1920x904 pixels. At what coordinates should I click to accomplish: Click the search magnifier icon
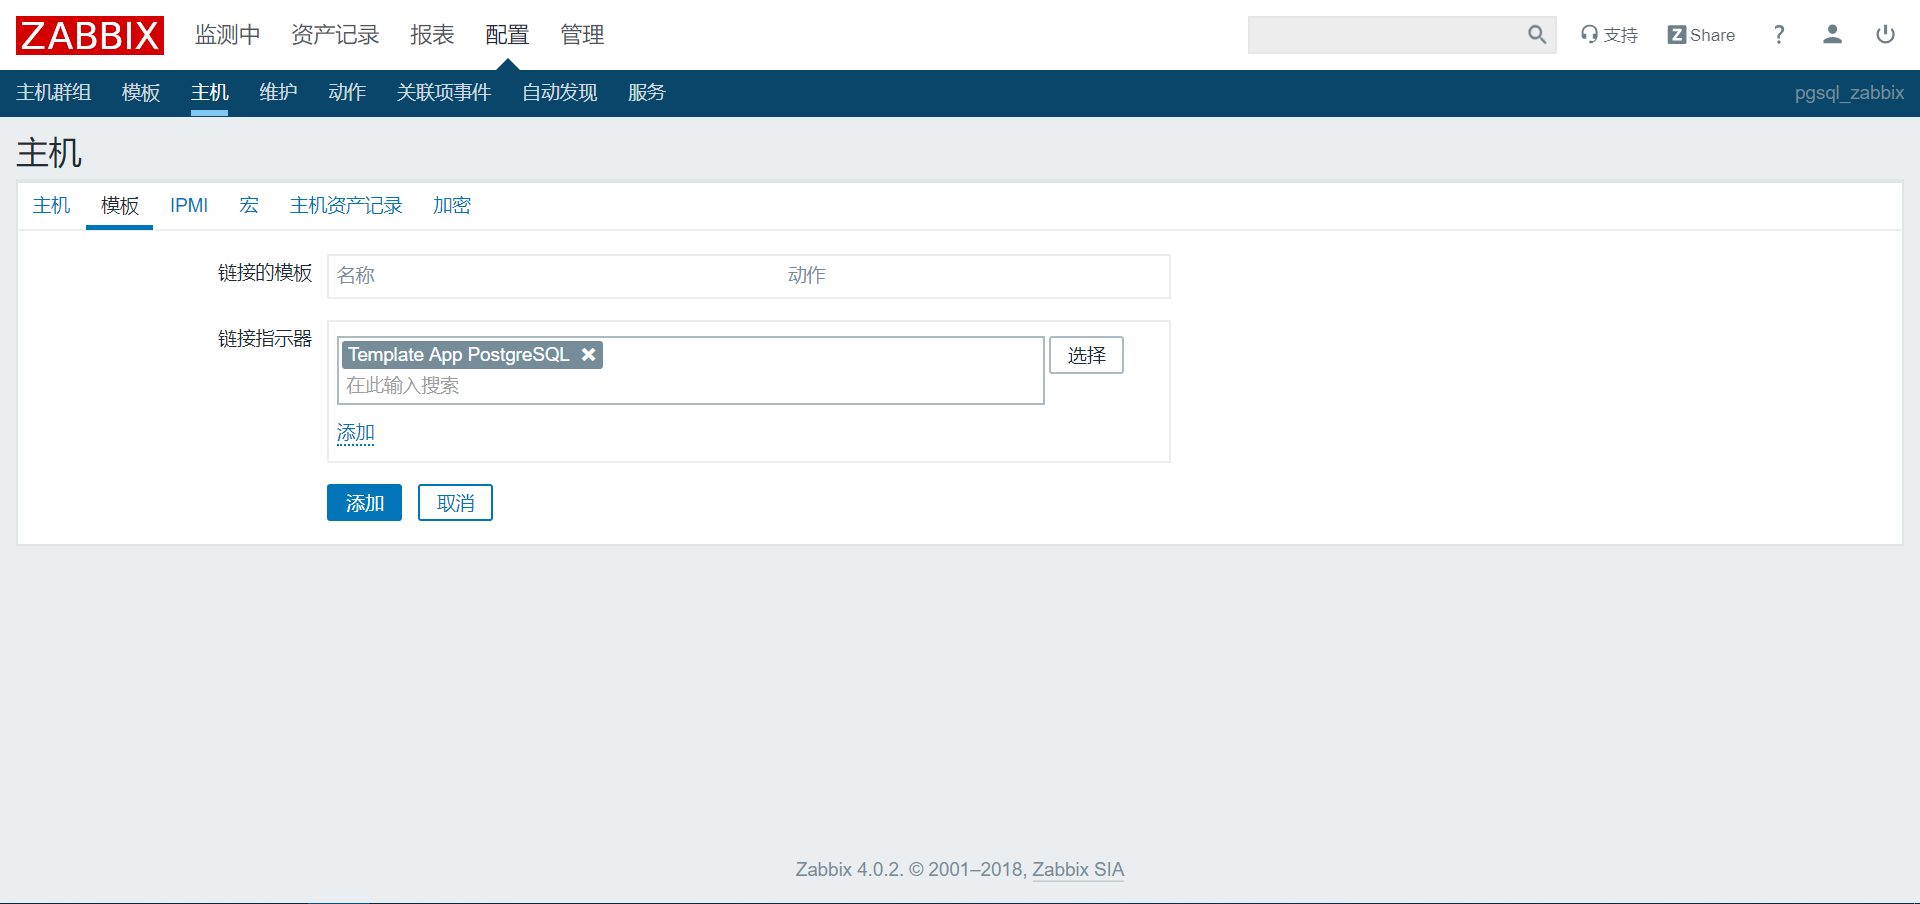point(1536,35)
